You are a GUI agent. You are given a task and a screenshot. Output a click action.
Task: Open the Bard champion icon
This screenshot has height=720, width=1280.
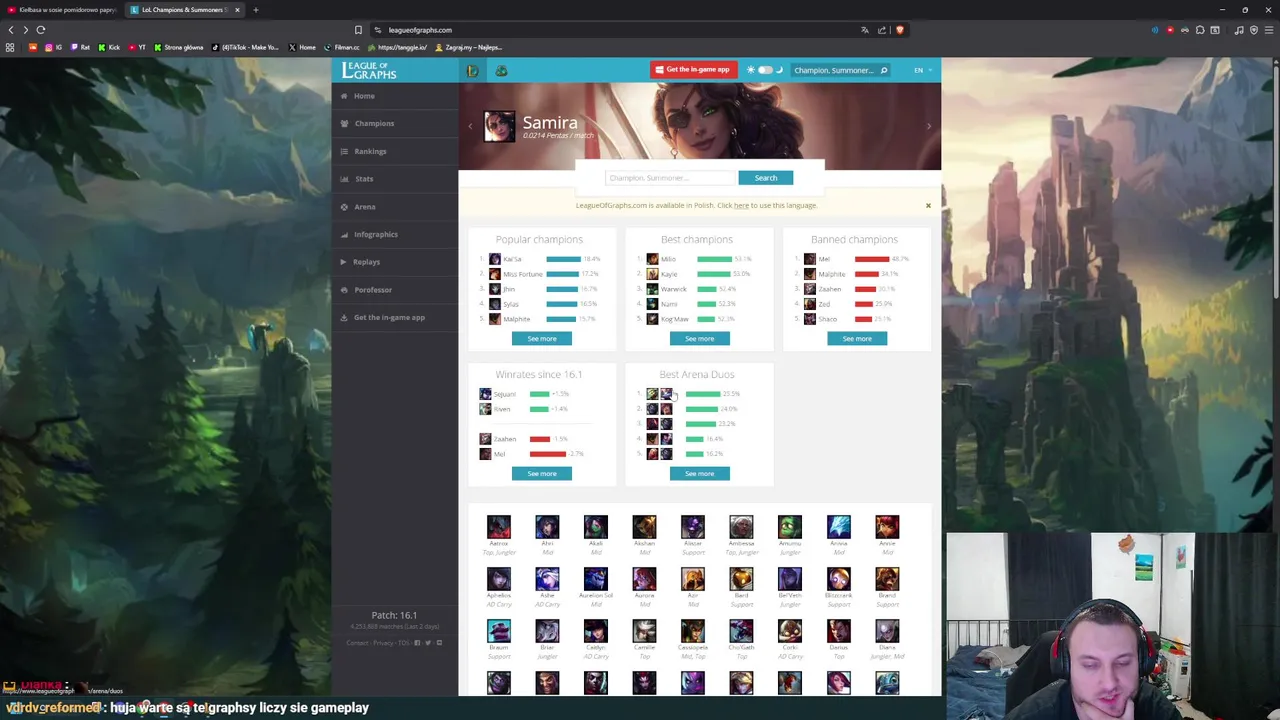click(741, 579)
